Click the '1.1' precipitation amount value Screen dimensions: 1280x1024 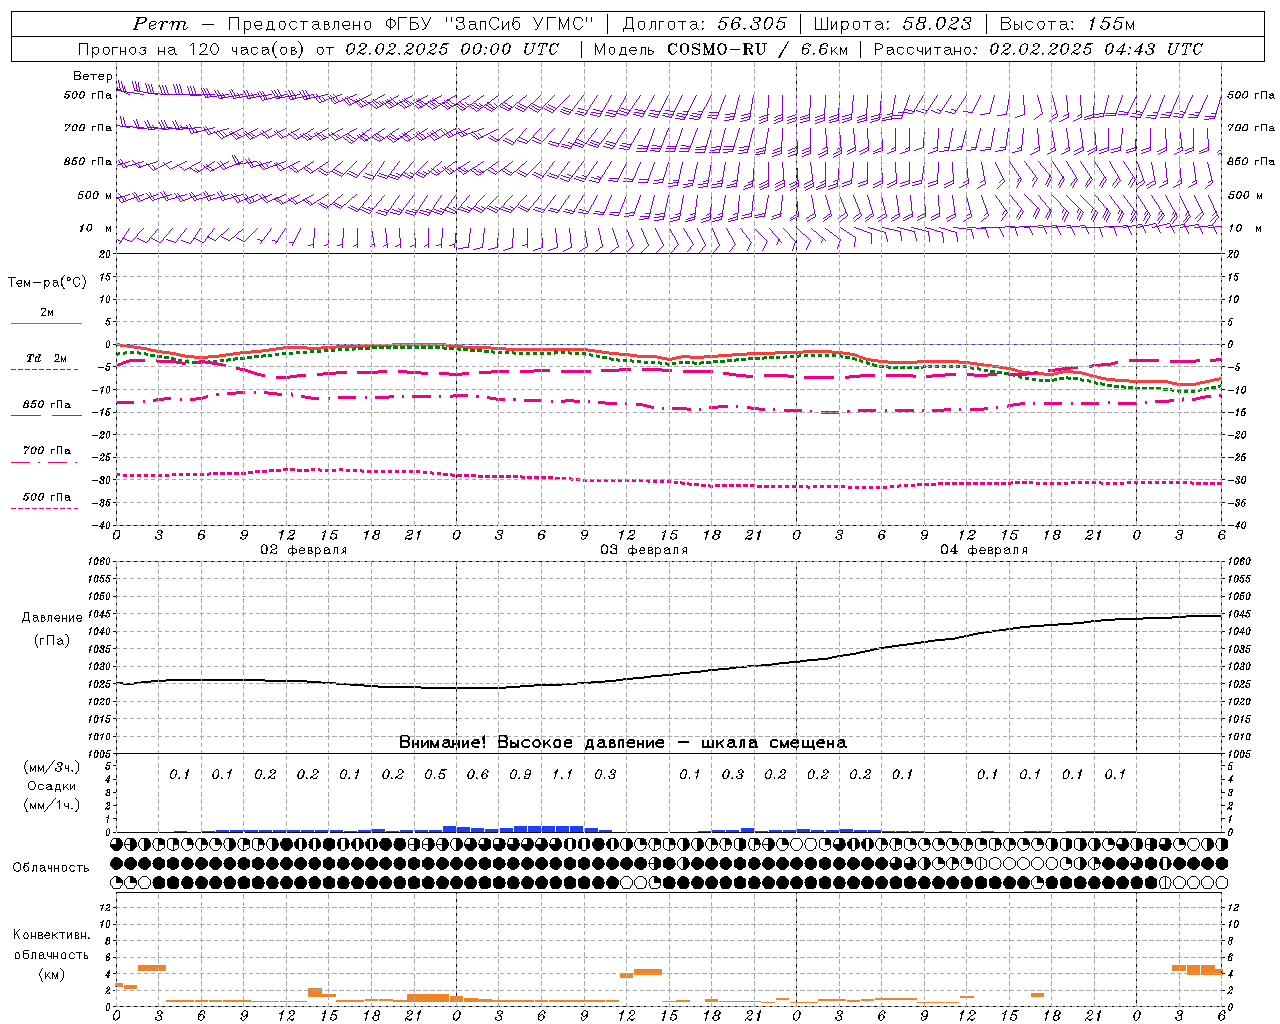[x=563, y=775]
